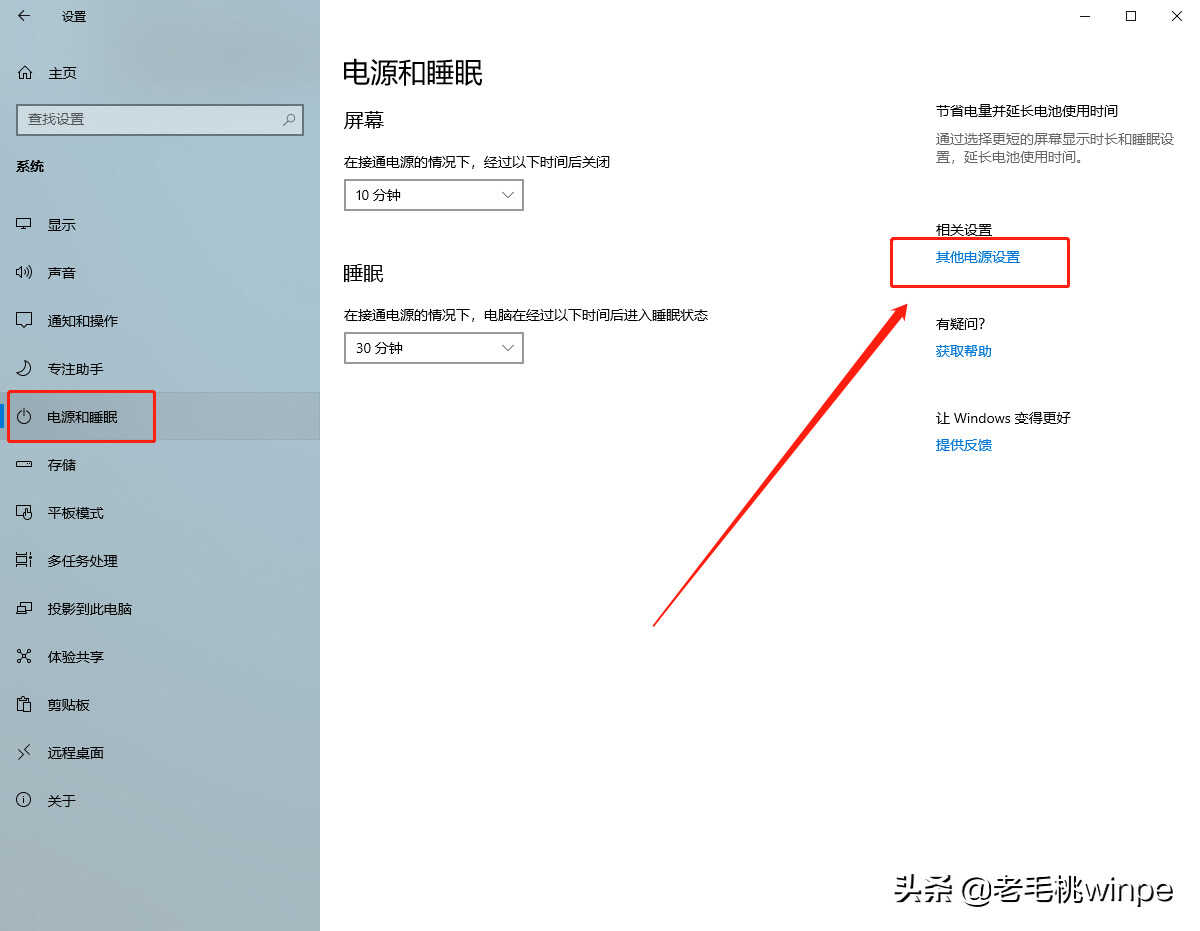Click the back arrow in Settings
The width and height of the screenshot is (1200, 931).
point(24,16)
